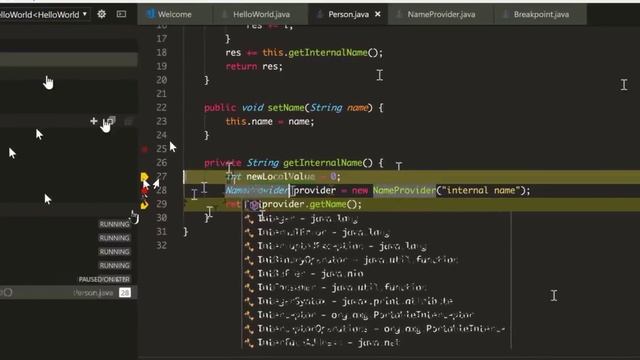This screenshot has height=360, width=640.
Task: Select InterceptorOperations PortableInterceptor suggestion
Action: 376,329
